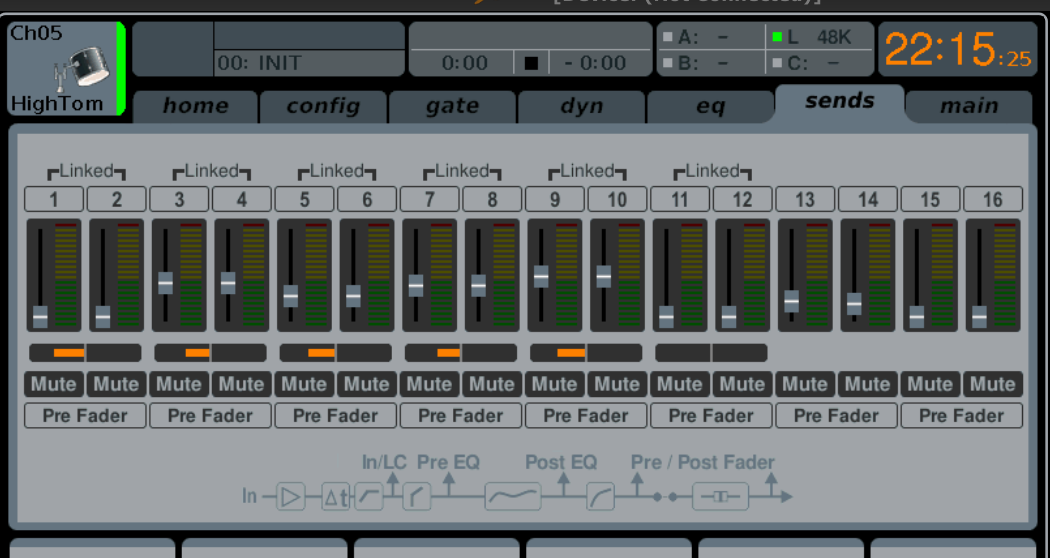Viewport: 1050px width, 558px height.
Task: Click the bus 9 send level fader
Action: click(541, 277)
